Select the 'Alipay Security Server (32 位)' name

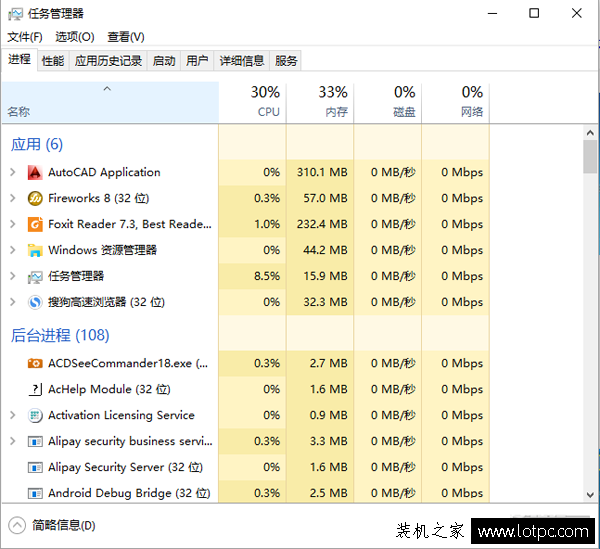click(x=126, y=468)
